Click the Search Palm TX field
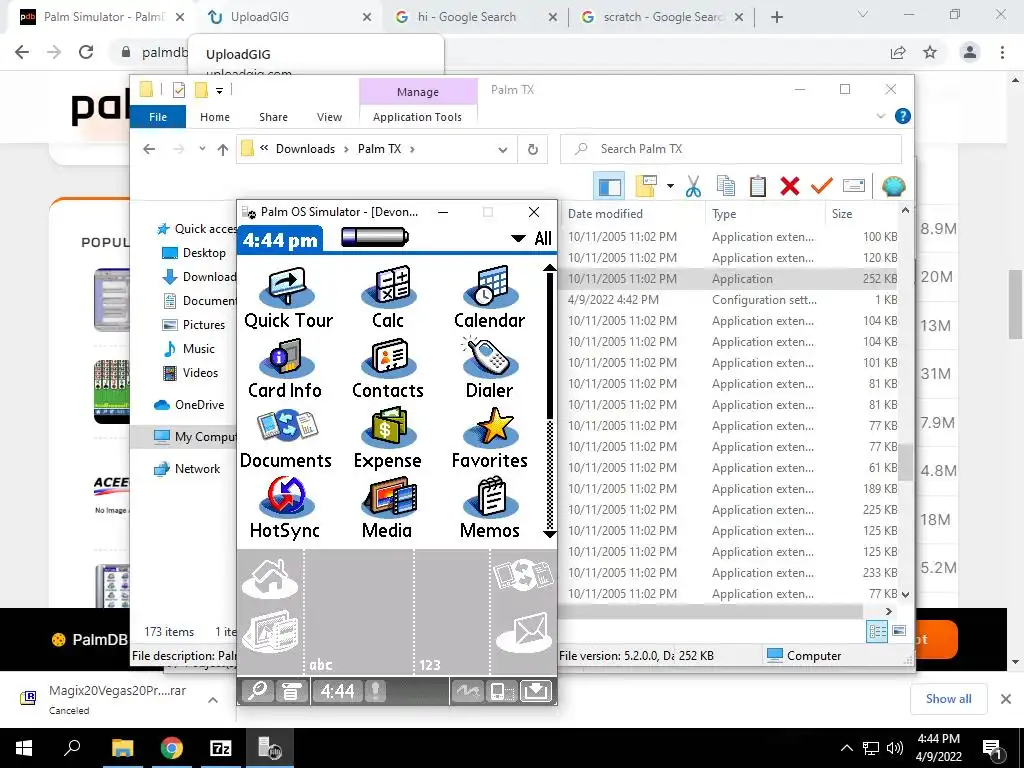This screenshot has height=768, width=1024. (x=731, y=150)
